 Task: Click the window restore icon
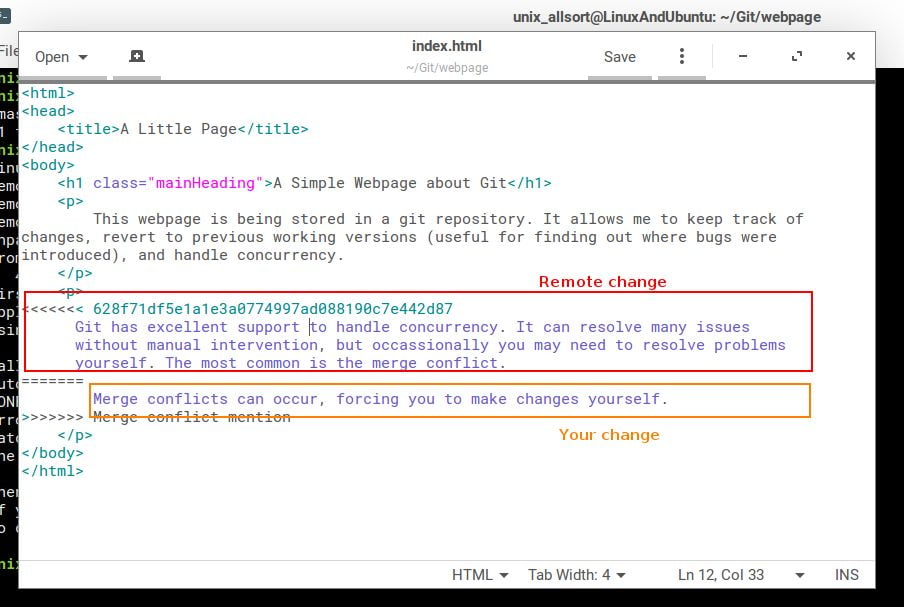click(797, 57)
